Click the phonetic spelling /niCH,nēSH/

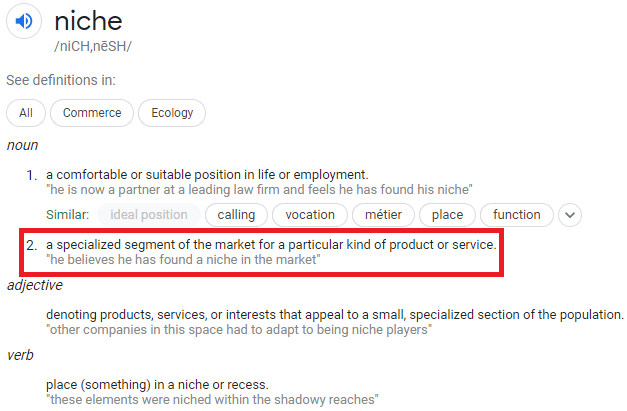coord(93,46)
